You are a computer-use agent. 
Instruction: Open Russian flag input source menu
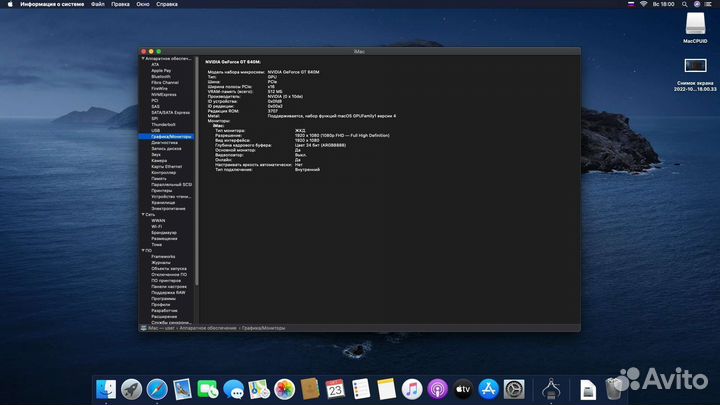pos(631,4)
